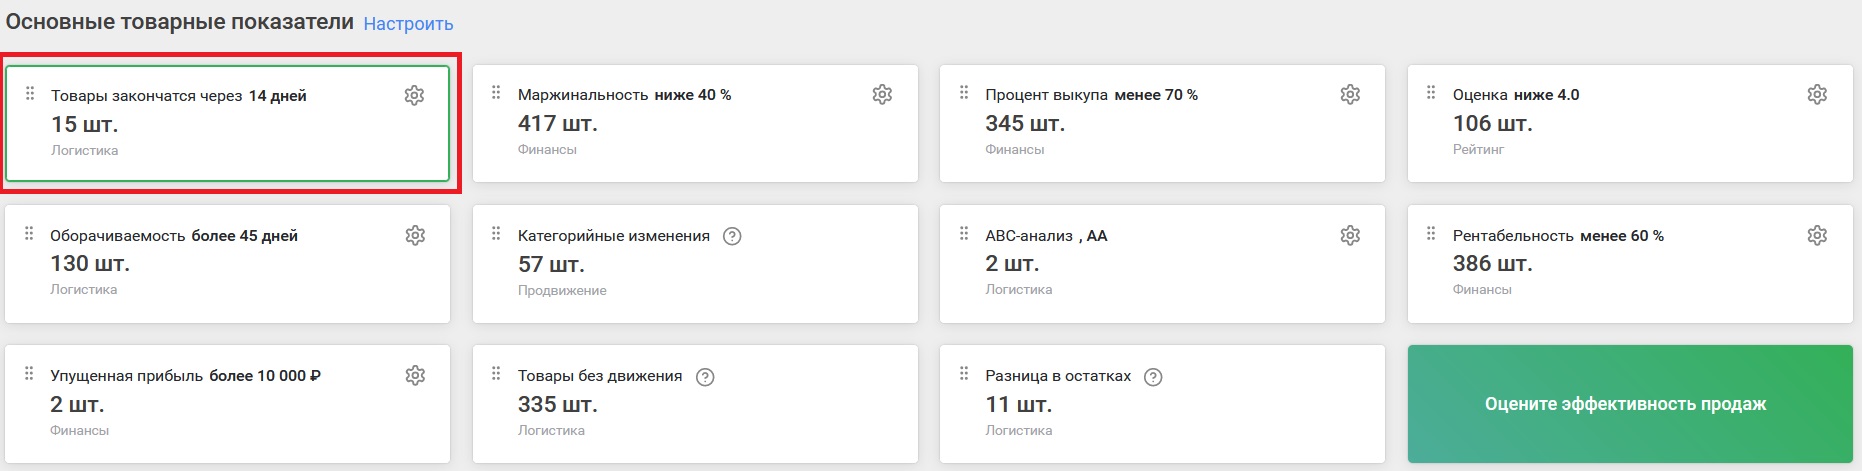1862x471 pixels.
Task: Open gear settings on Оценка ниже 4.0 card
Action: click(x=1817, y=94)
